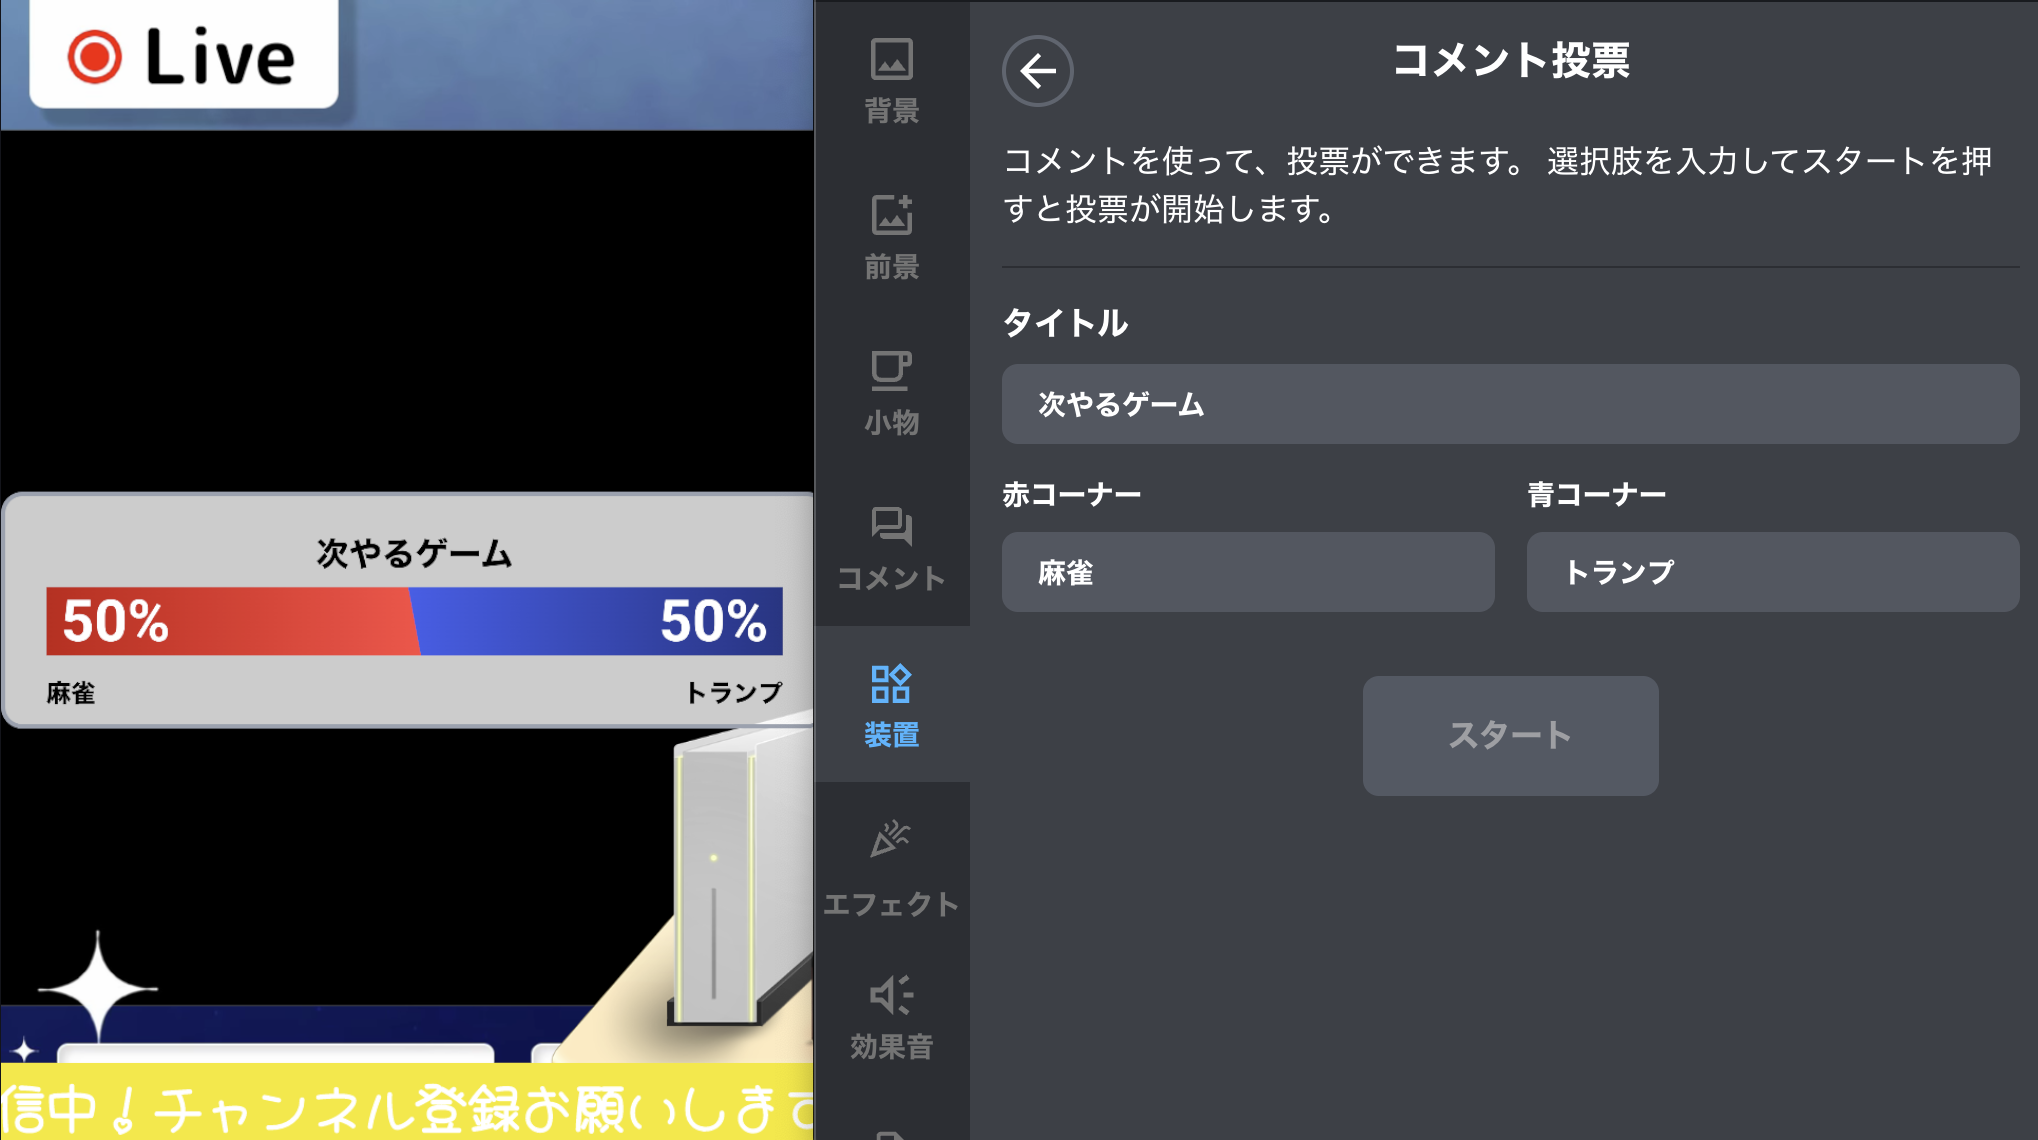Click the blue 50% vote bar

[x=600, y=621]
